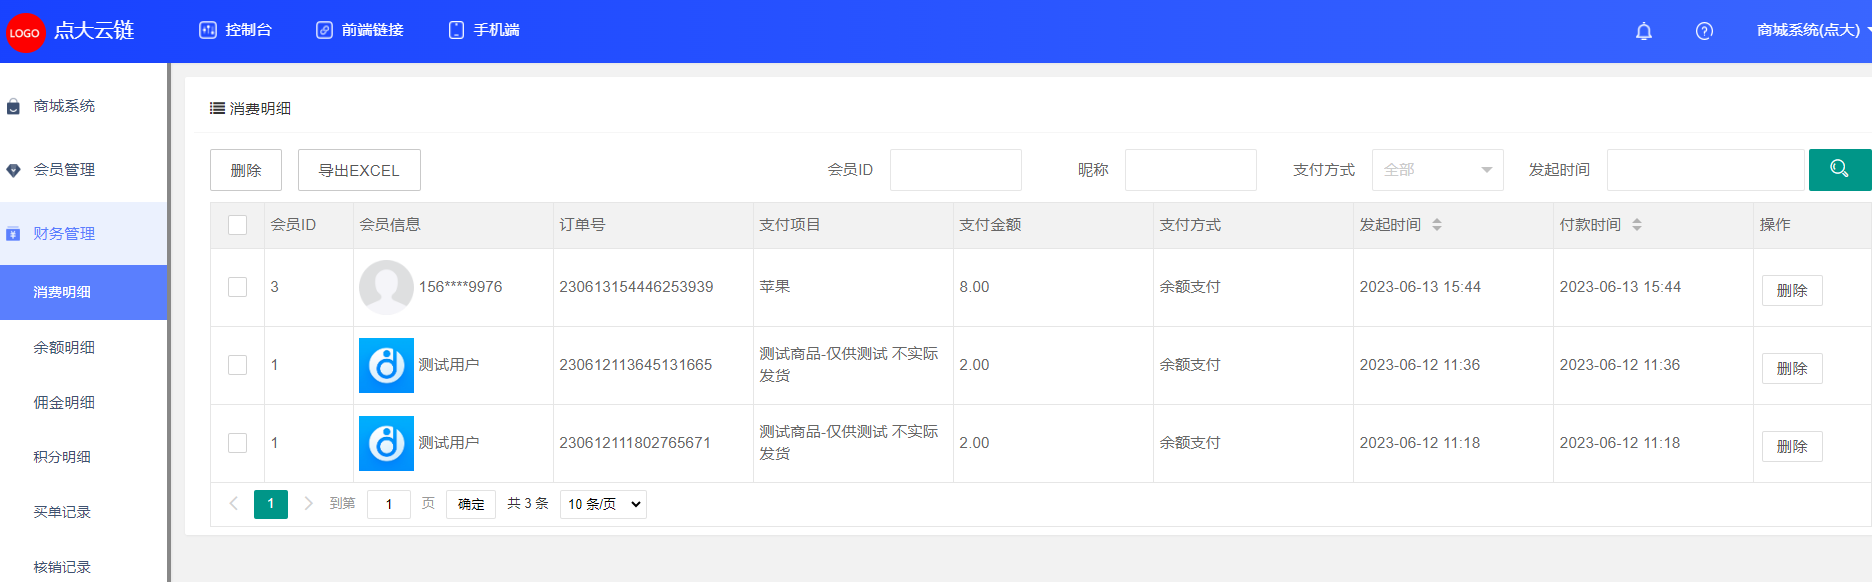This screenshot has width=1872, height=582.
Task: Open the 商城系统(点大) account dropdown
Action: 1813,30
